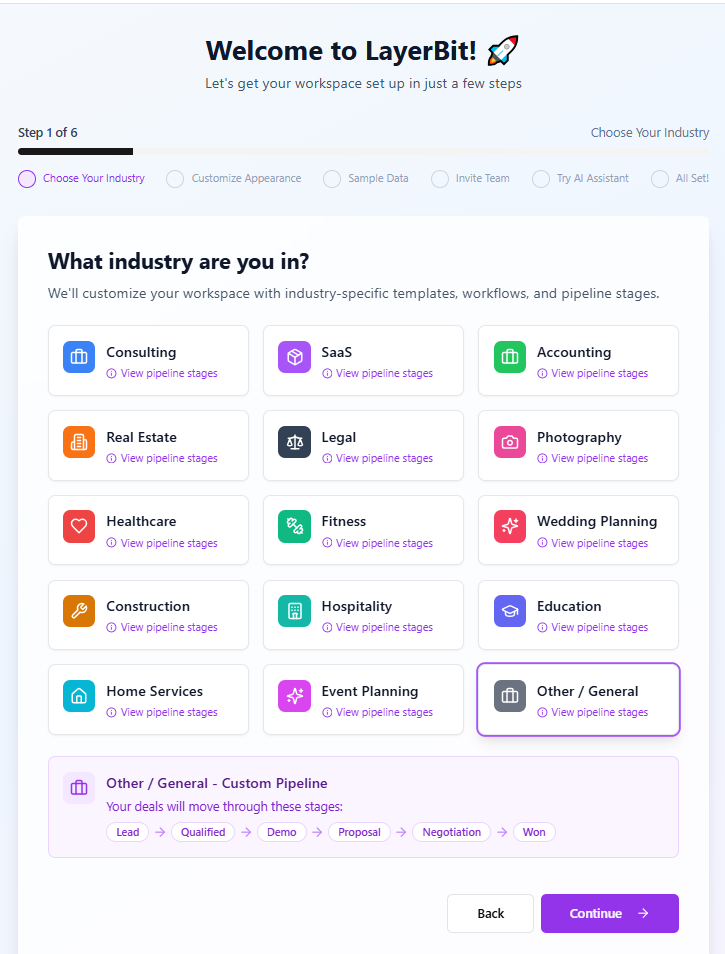Choose the Legal scales icon
This screenshot has width=725, height=954.
coord(294,442)
